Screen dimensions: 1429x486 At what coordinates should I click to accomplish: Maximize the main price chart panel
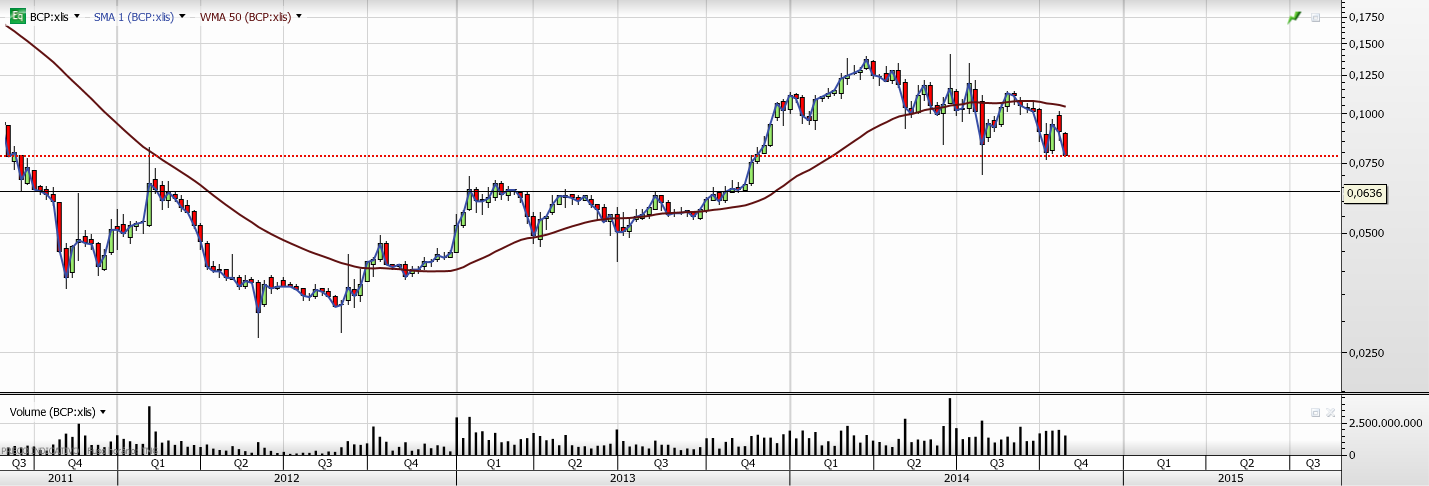point(1316,17)
